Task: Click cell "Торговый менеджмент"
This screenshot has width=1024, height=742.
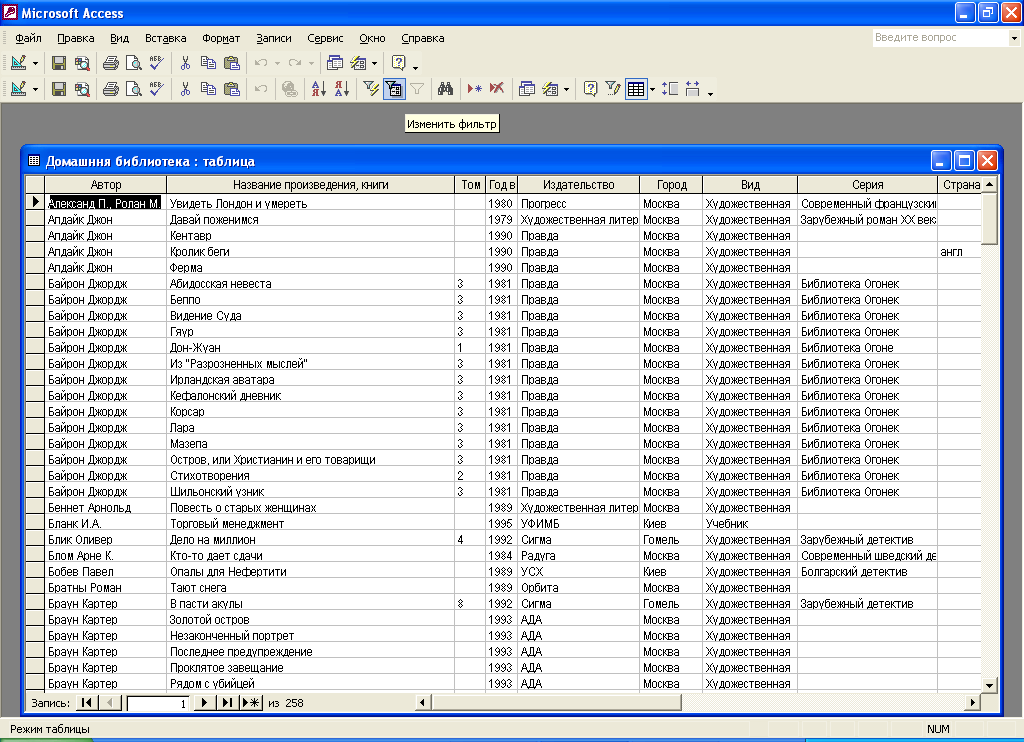Action: [310, 524]
